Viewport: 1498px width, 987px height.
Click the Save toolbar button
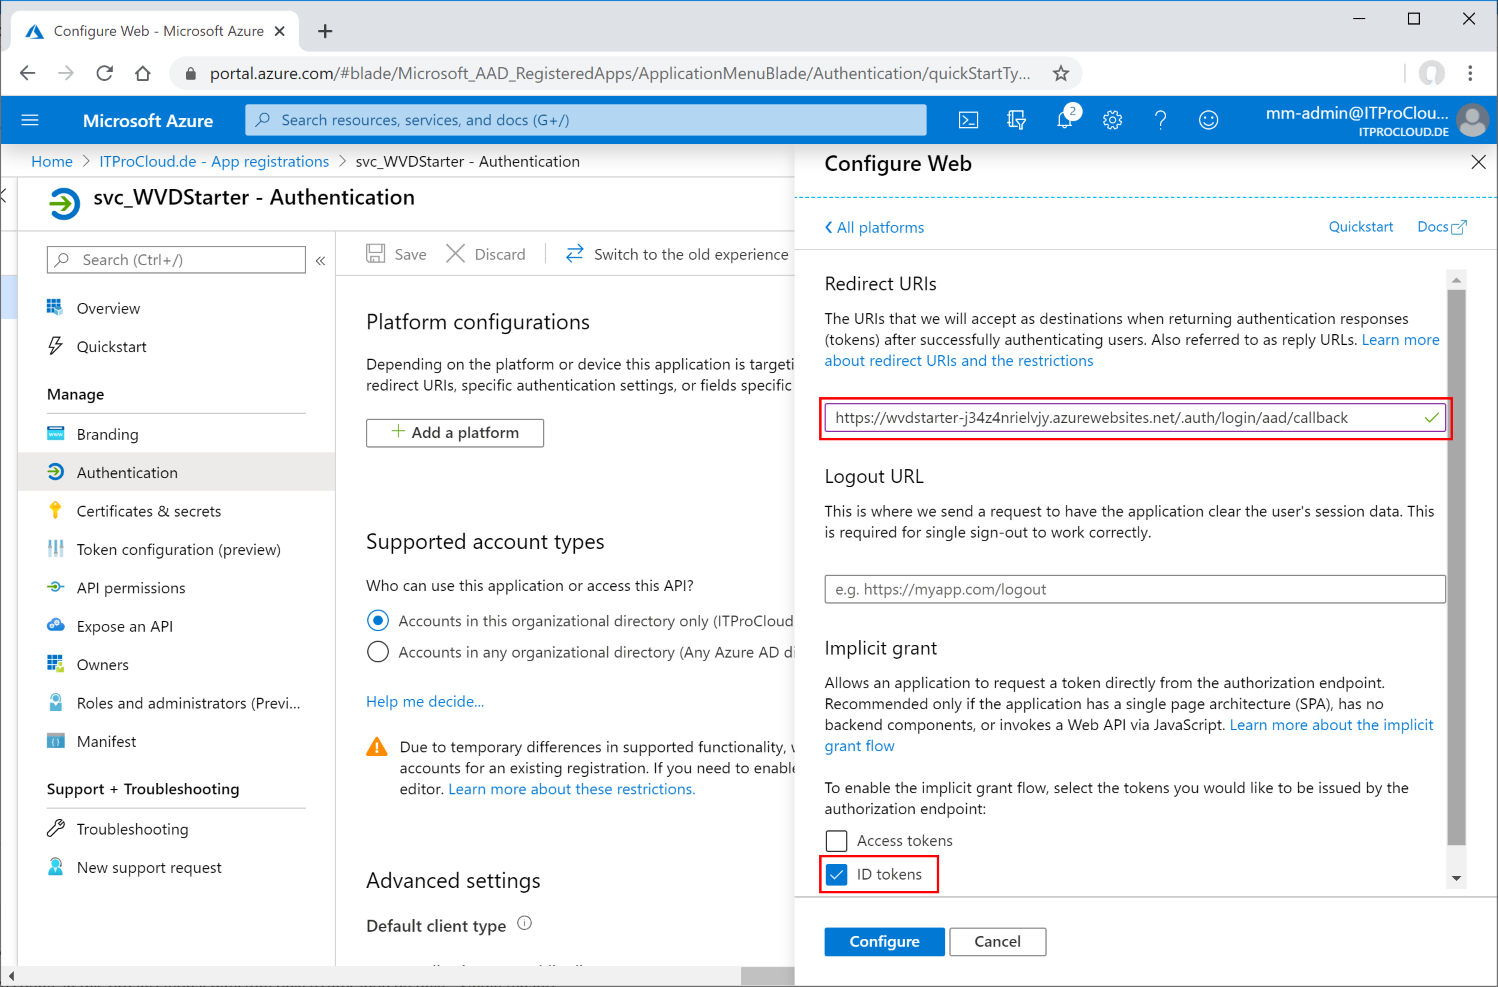coord(396,254)
